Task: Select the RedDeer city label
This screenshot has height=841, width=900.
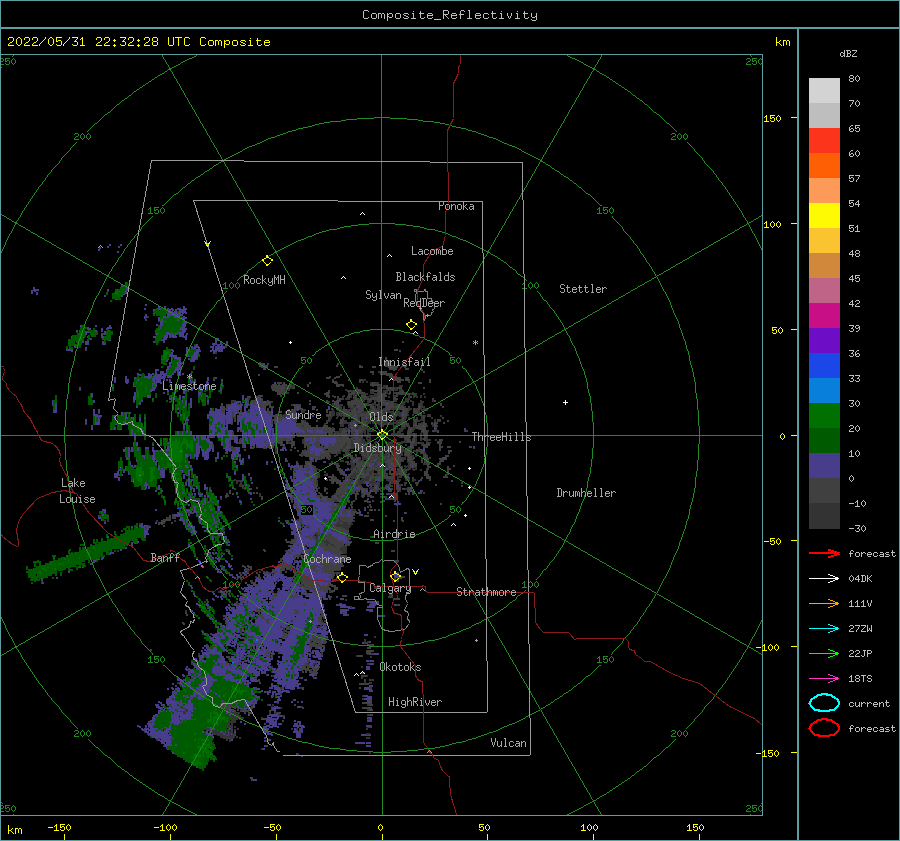Action: tap(424, 303)
